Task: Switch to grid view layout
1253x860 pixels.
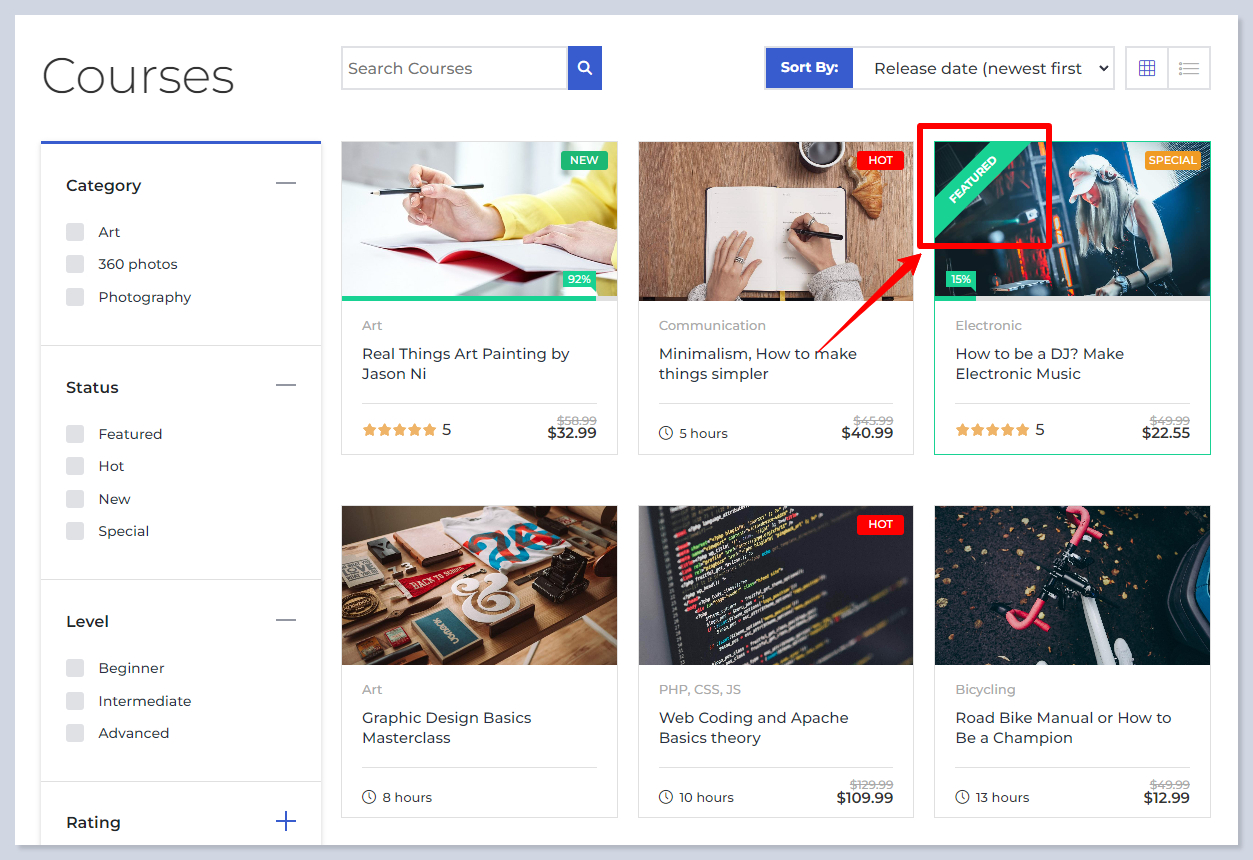Action: coord(1147,68)
